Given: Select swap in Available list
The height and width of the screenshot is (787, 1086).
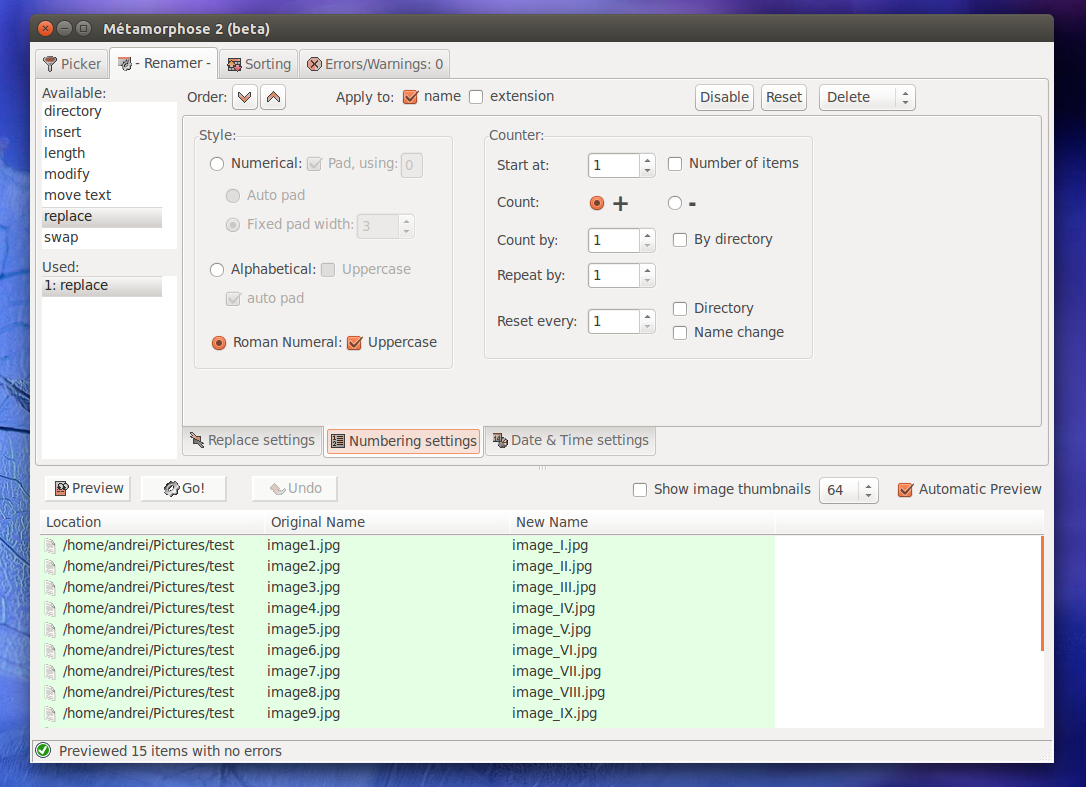Looking at the screenshot, I should coord(102,238).
